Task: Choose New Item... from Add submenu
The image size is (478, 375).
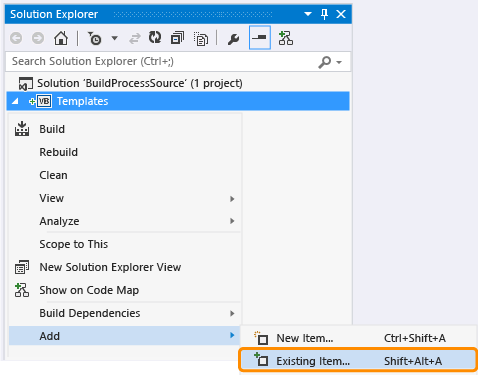Action: [x=359, y=338]
